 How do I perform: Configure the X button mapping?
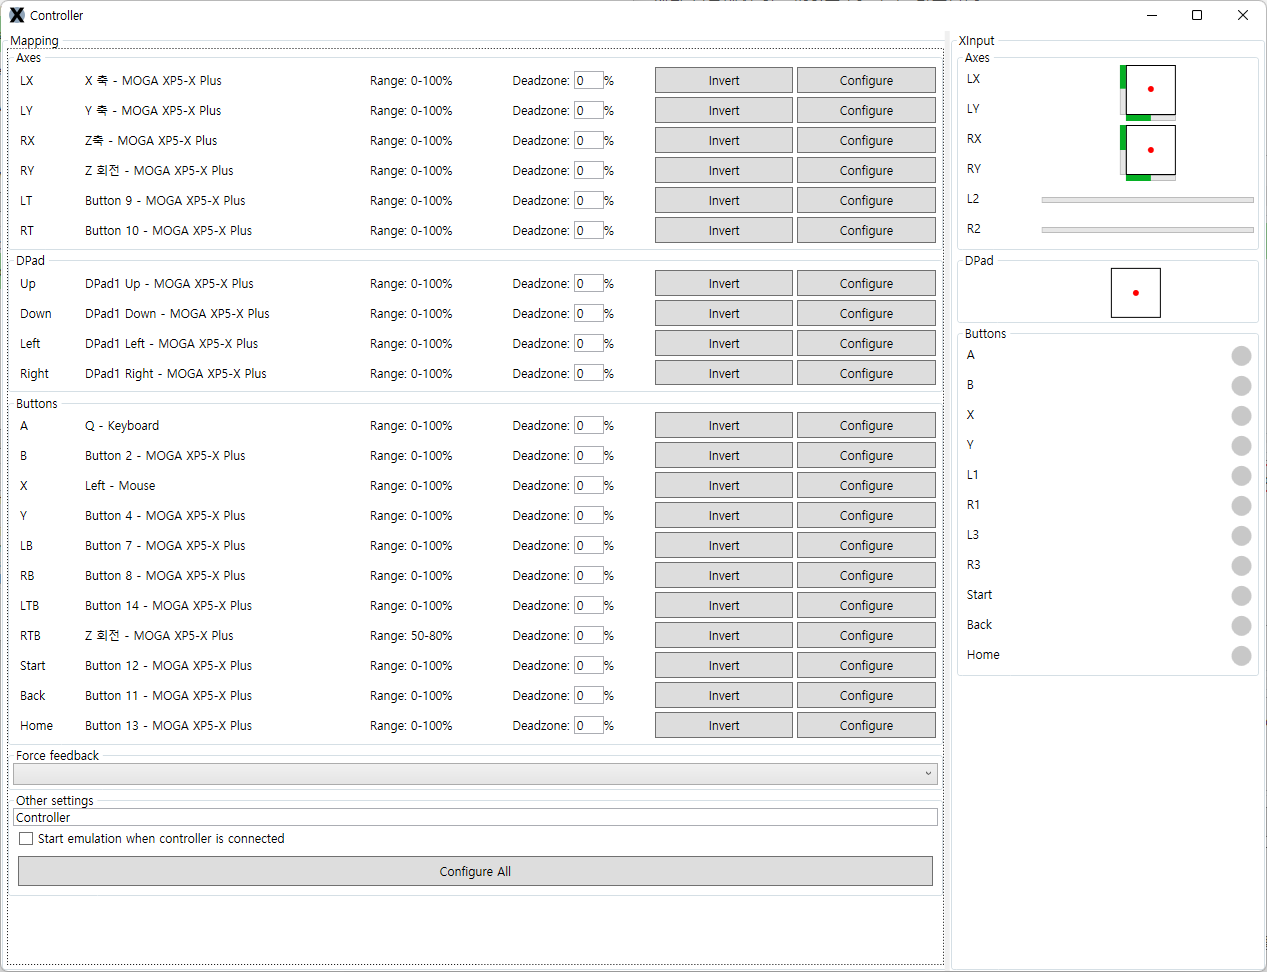[x=866, y=485]
